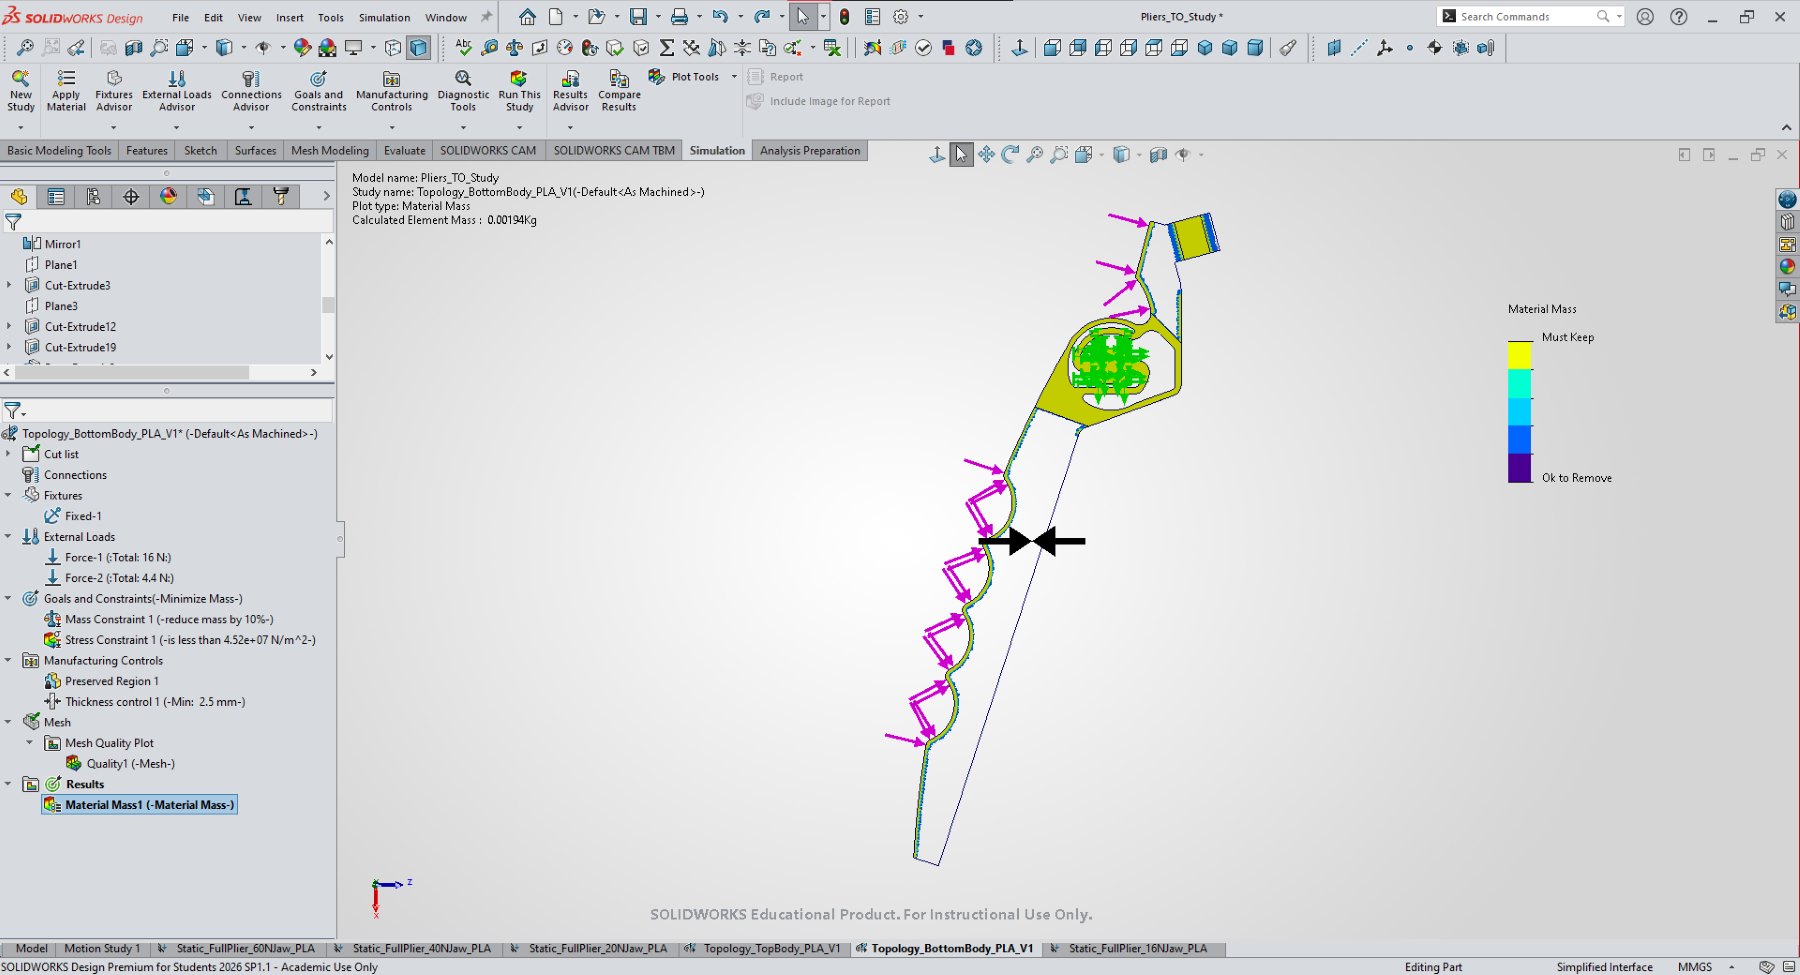
Task: Expand the Cut-Extrude12 feature
Action: coord(9,326)
